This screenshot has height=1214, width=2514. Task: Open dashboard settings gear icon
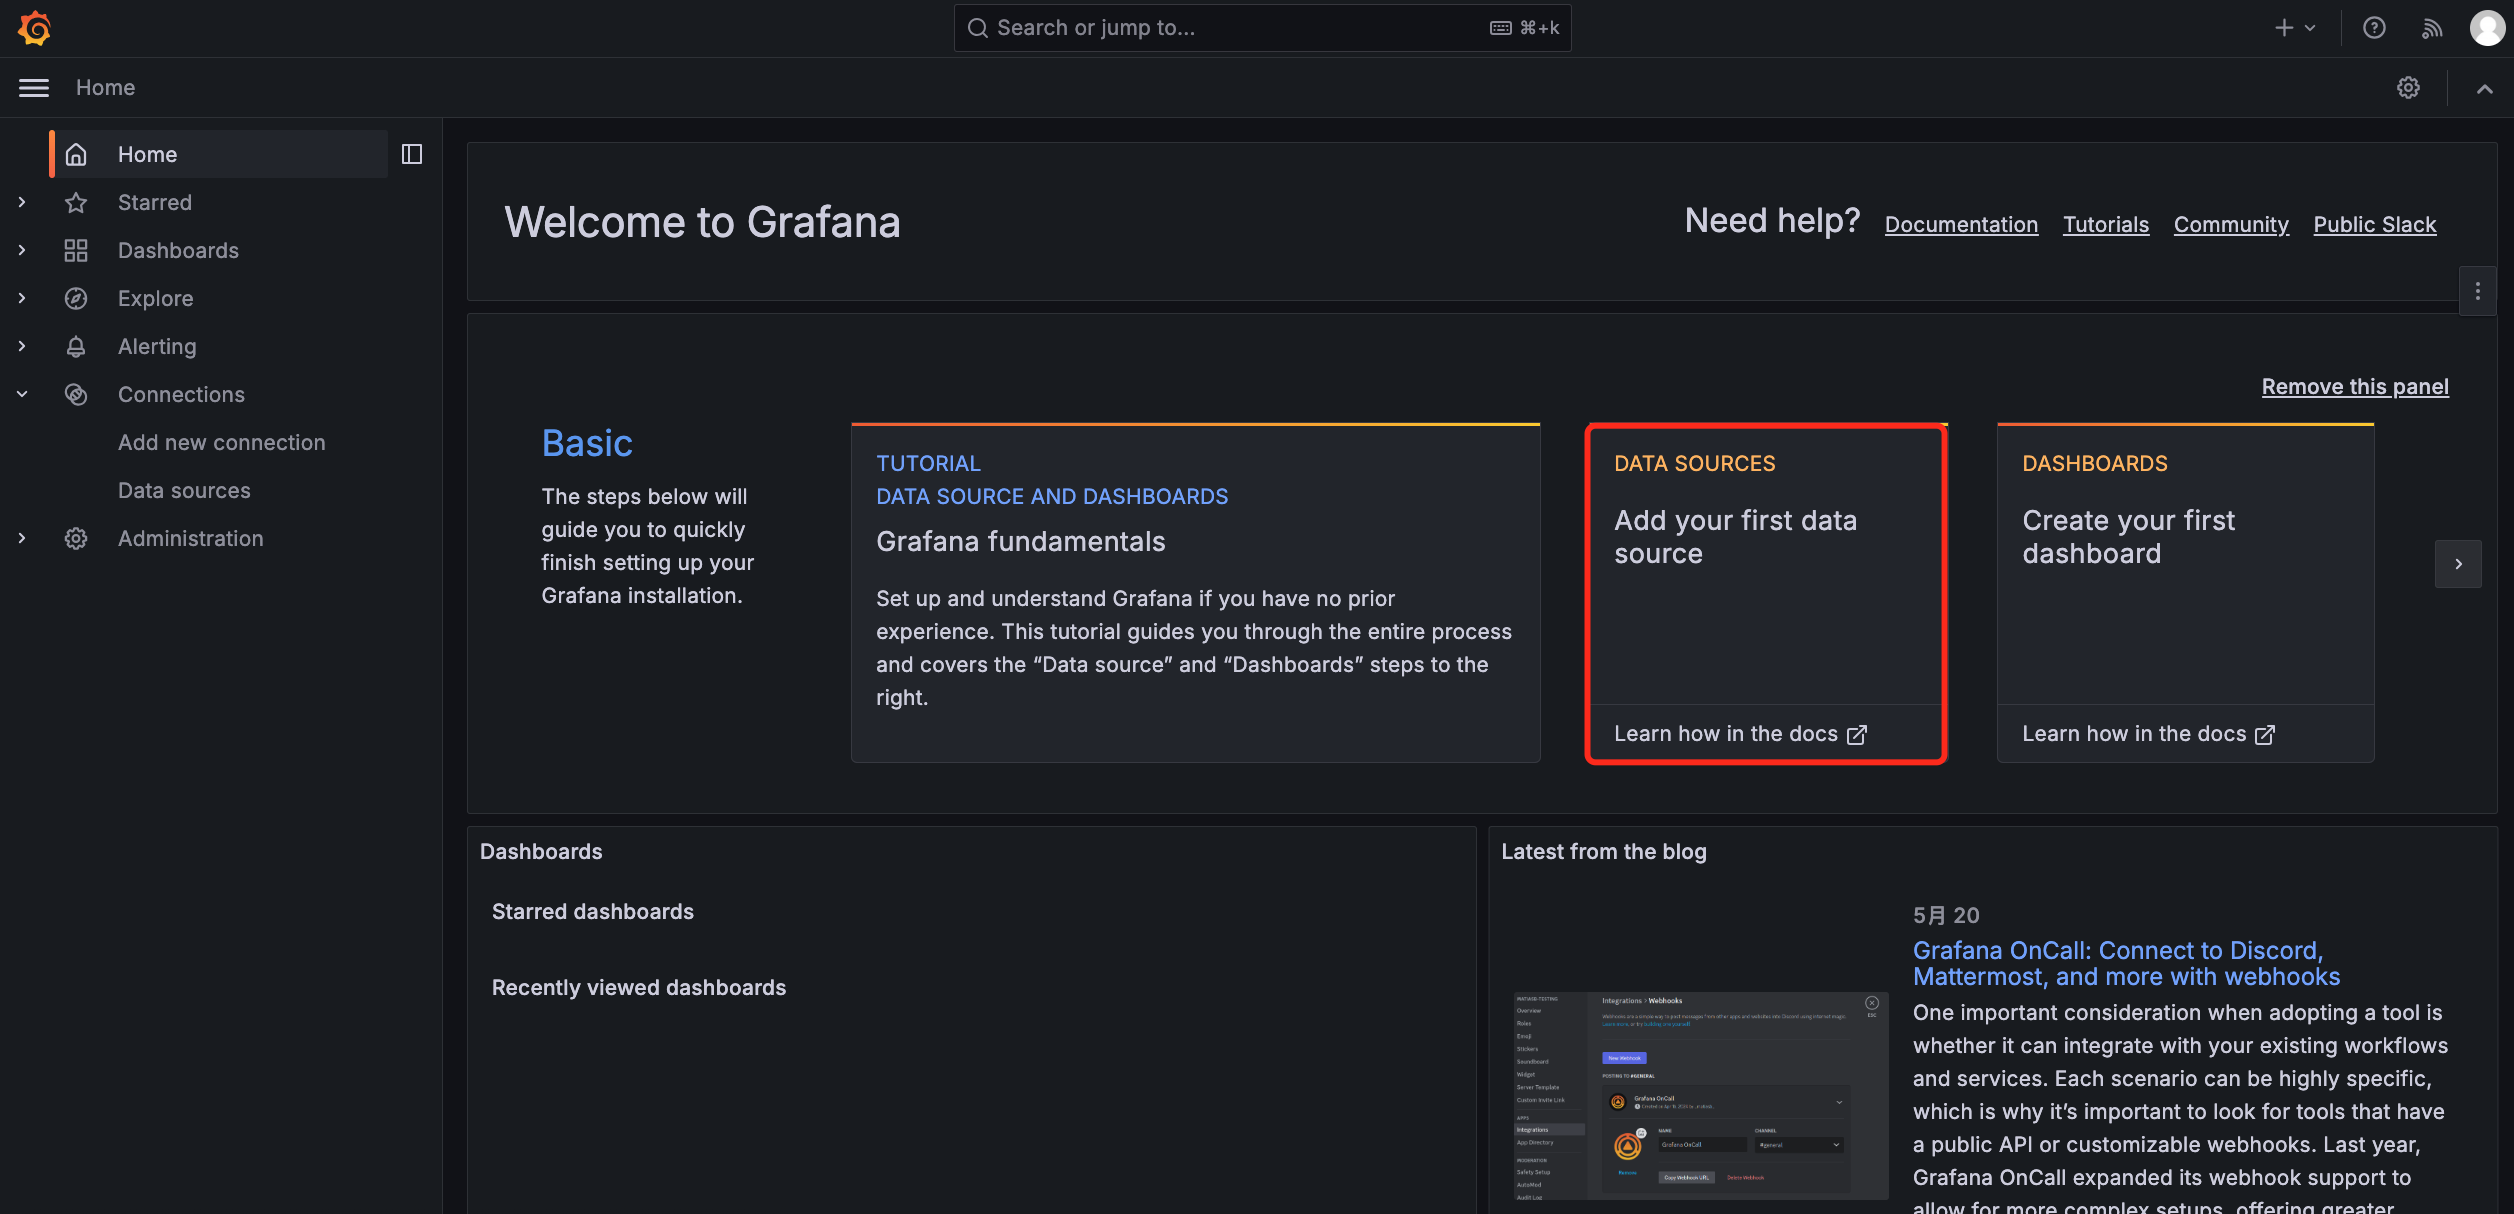(2408, 88)
